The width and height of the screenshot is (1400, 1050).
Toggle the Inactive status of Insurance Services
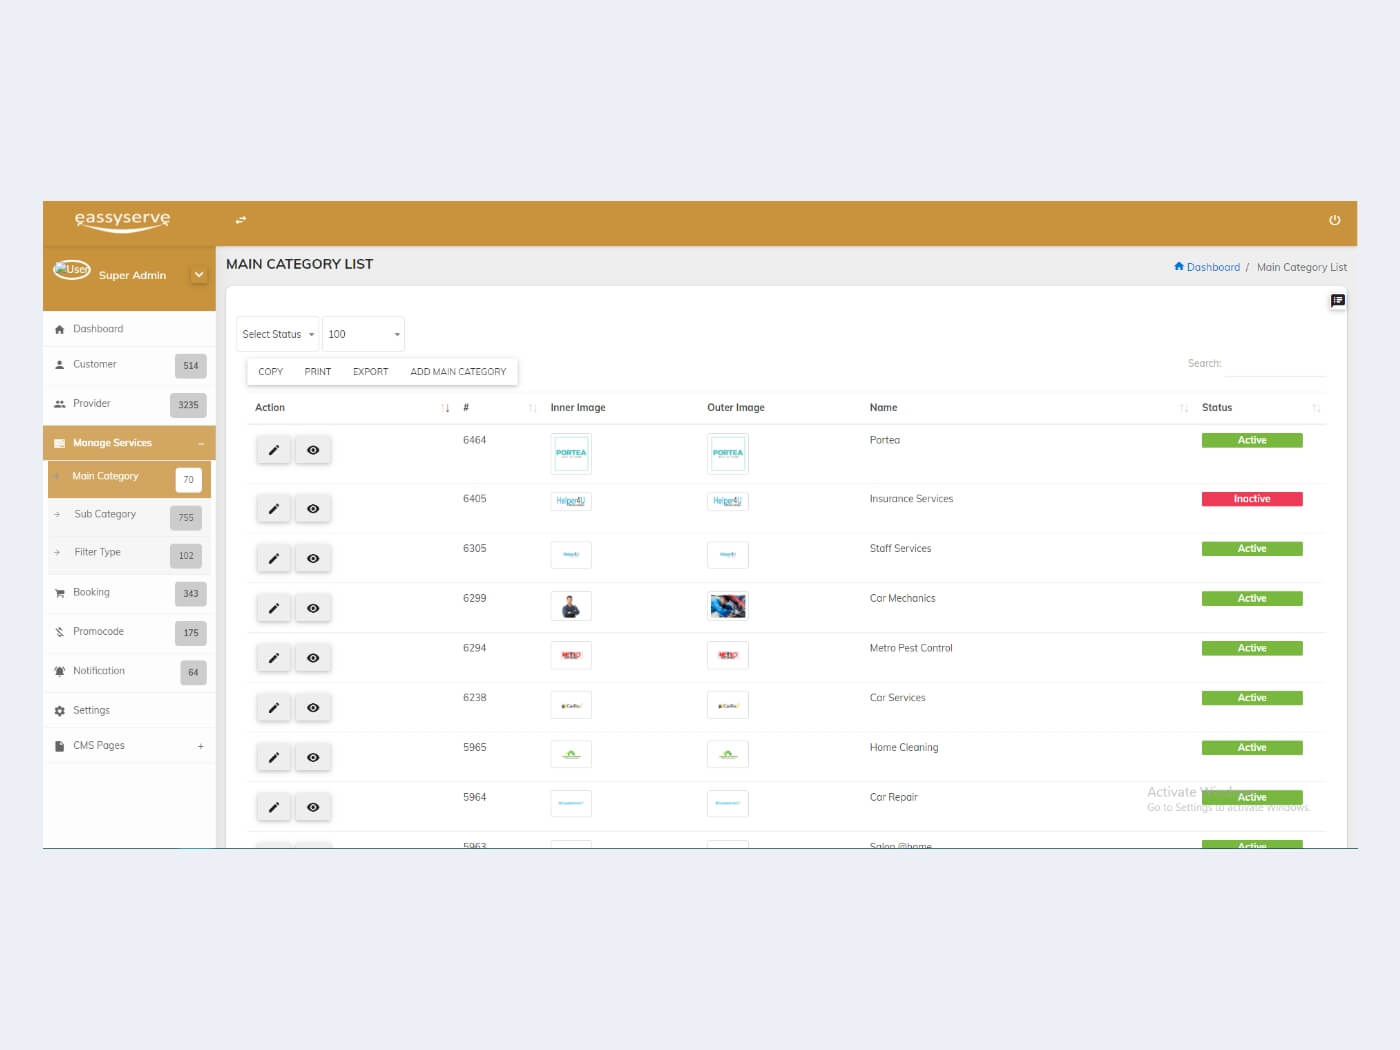pyautogui.click(x=1251, y=499)
